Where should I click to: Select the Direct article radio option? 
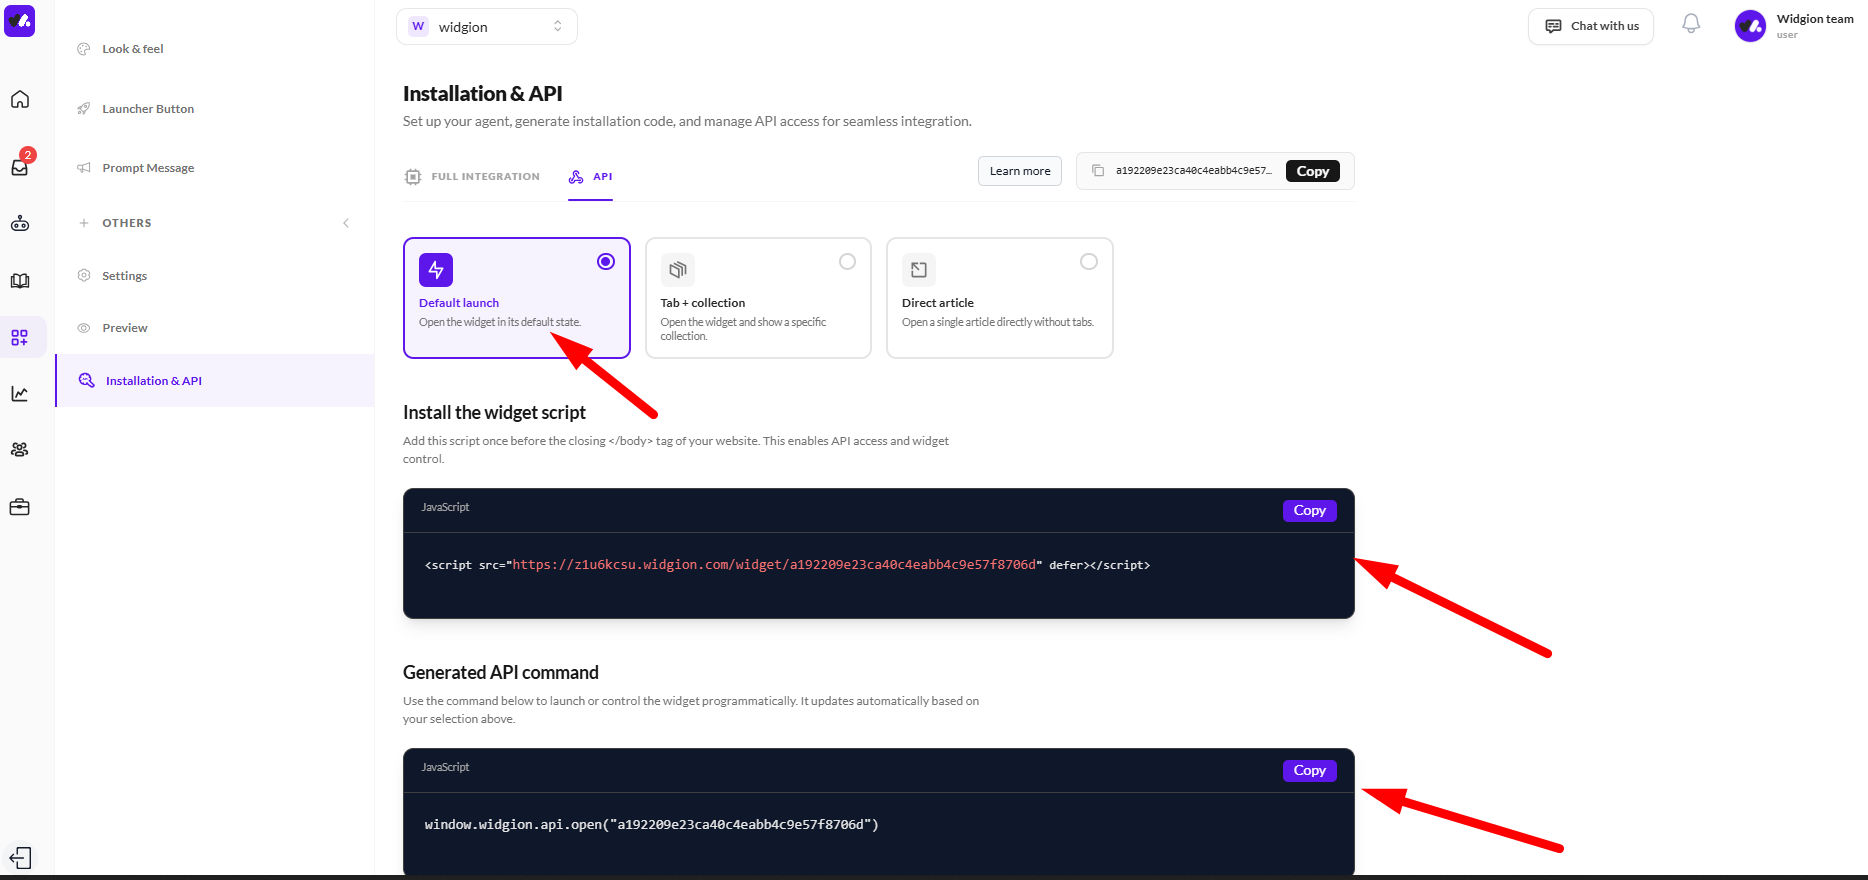(1089, 262)
